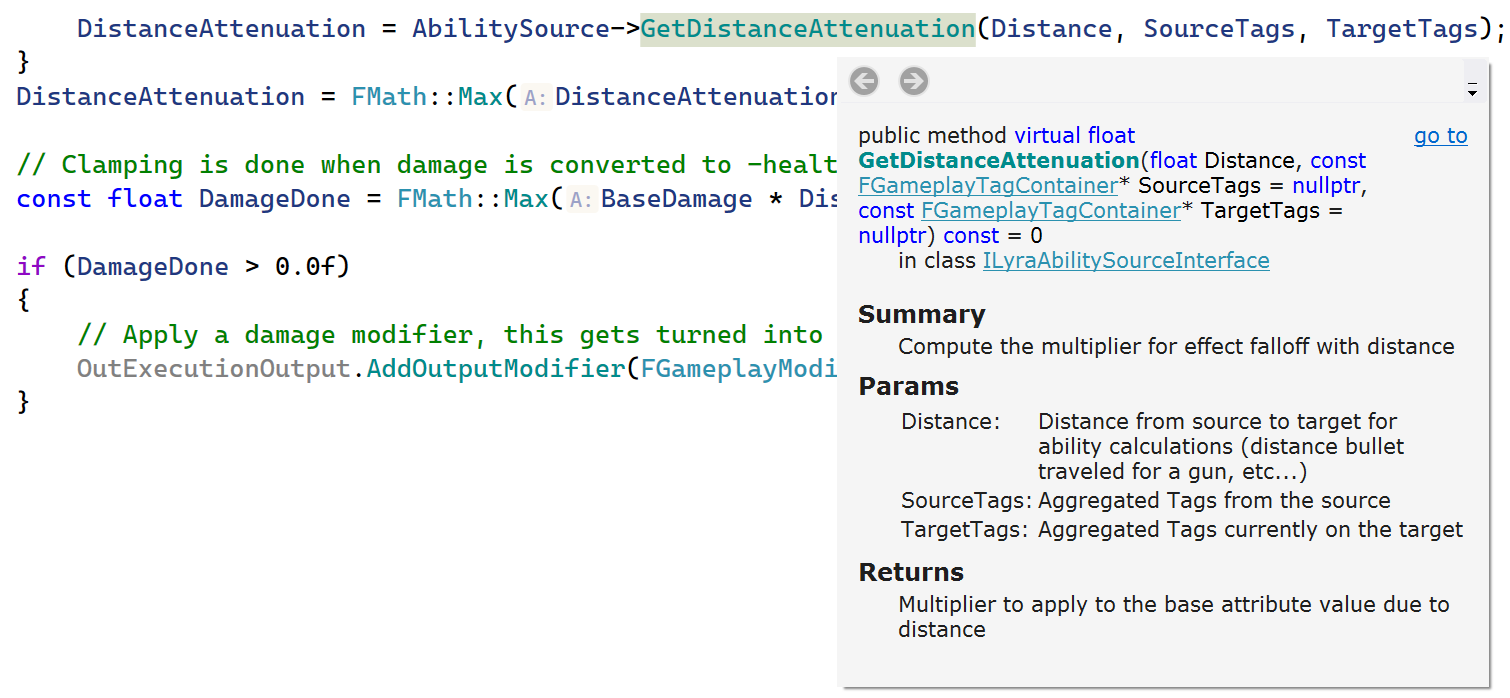
Task: Click the bold GetDistanceAttenuation name in the popup
Action: (x=997, y=160)
